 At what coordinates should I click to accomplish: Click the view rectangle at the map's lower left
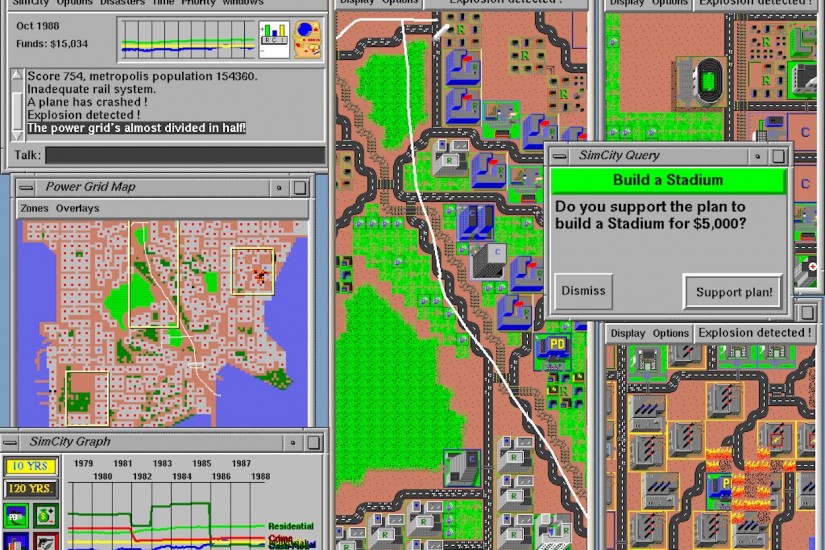87,398
